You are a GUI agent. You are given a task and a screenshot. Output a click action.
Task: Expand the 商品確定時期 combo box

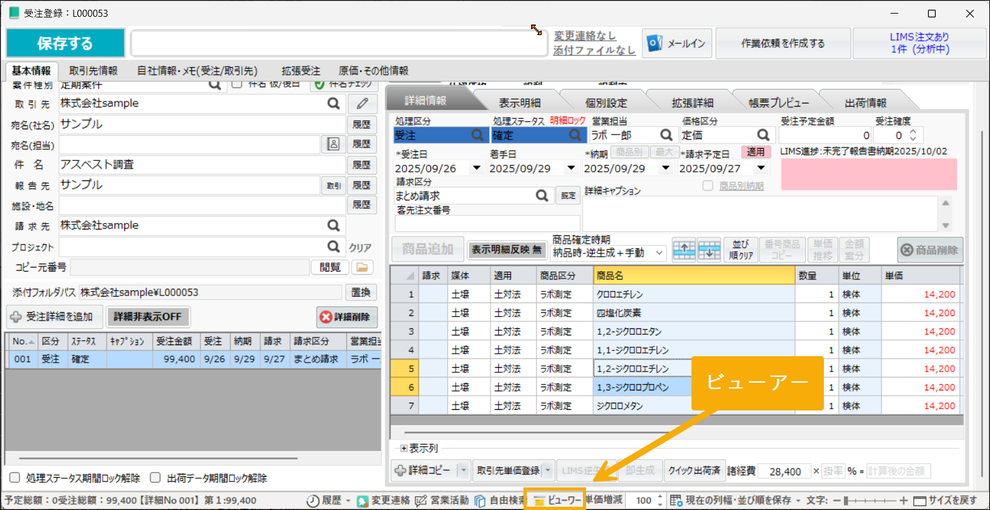(658, 253)
